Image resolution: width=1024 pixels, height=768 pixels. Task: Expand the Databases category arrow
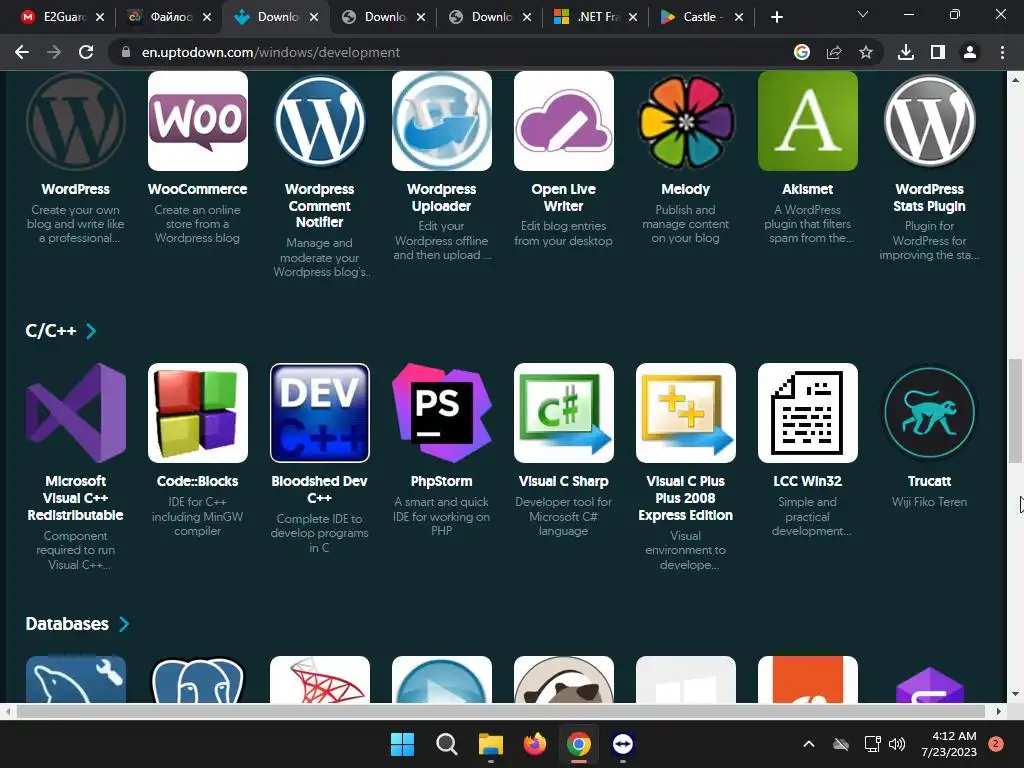124,624
